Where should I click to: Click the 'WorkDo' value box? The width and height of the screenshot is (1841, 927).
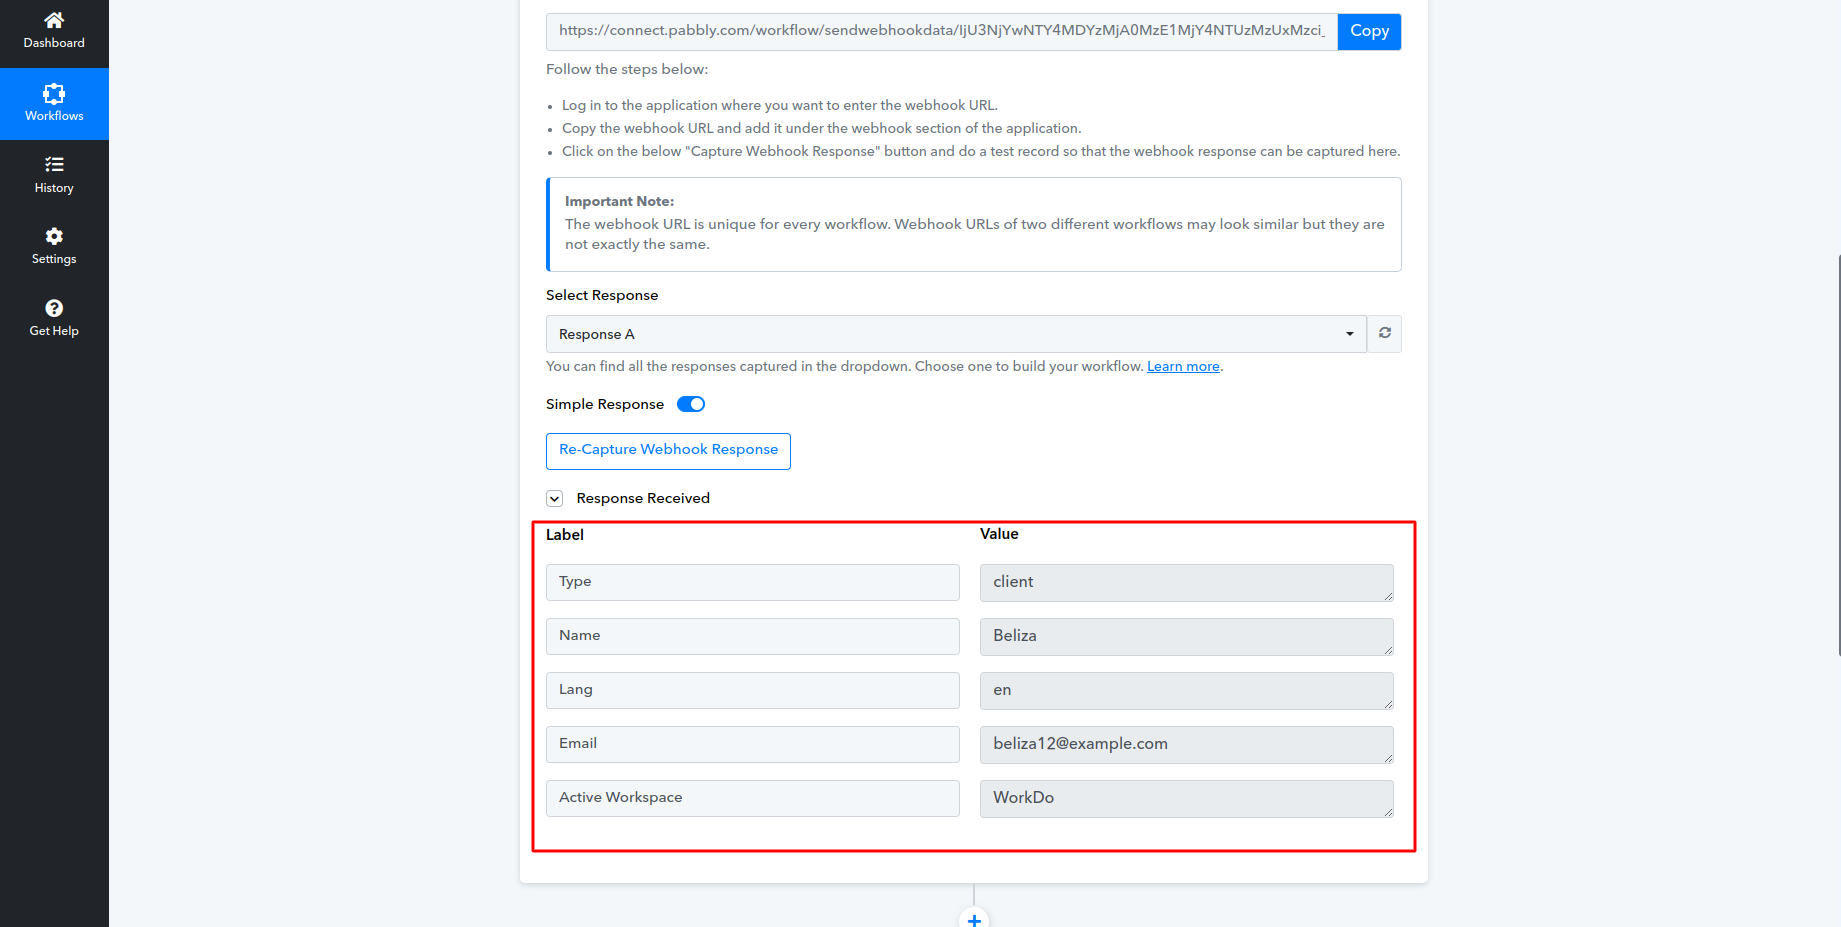[1187, 799]
